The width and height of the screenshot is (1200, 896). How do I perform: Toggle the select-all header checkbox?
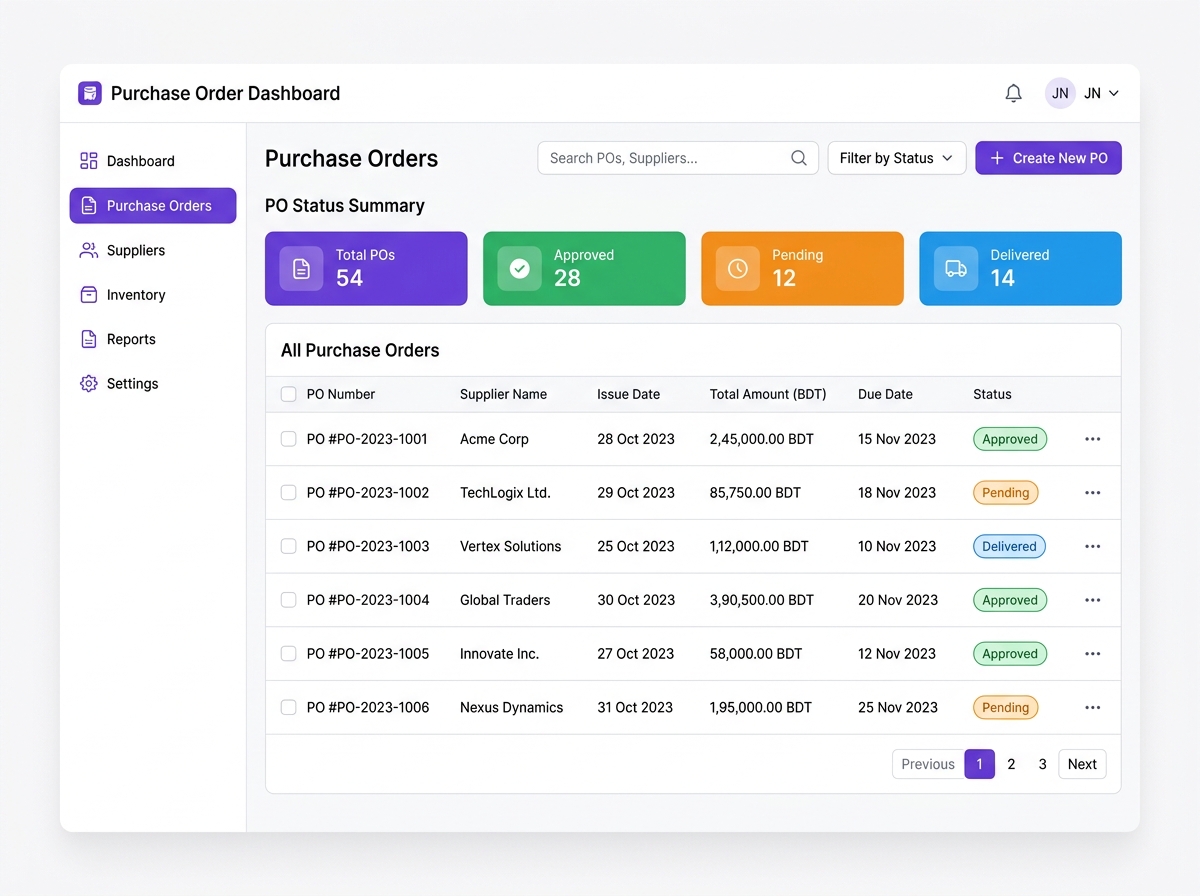(x=288, y=394)
